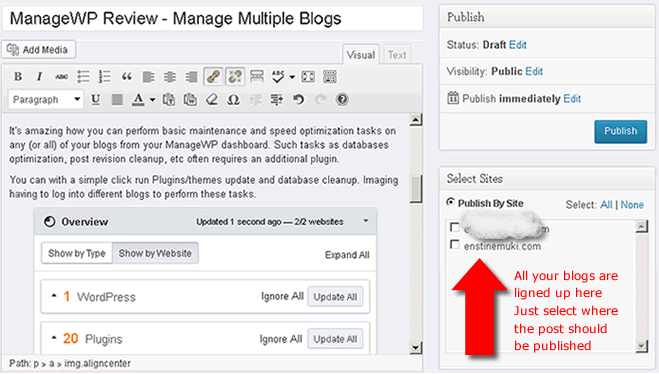Edit the Publish immediately schedule
Image resolution: width=659 pixels, height=374 pixels.
tap(572, 99)
